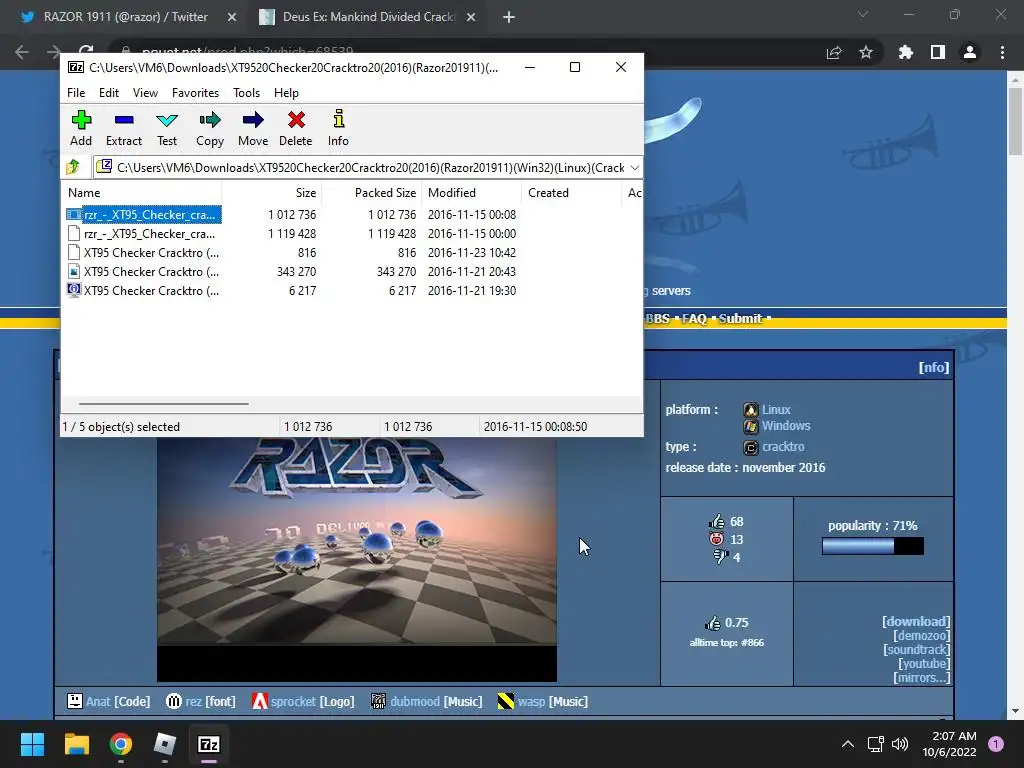Sort by Created column header

tap(571, 193)
